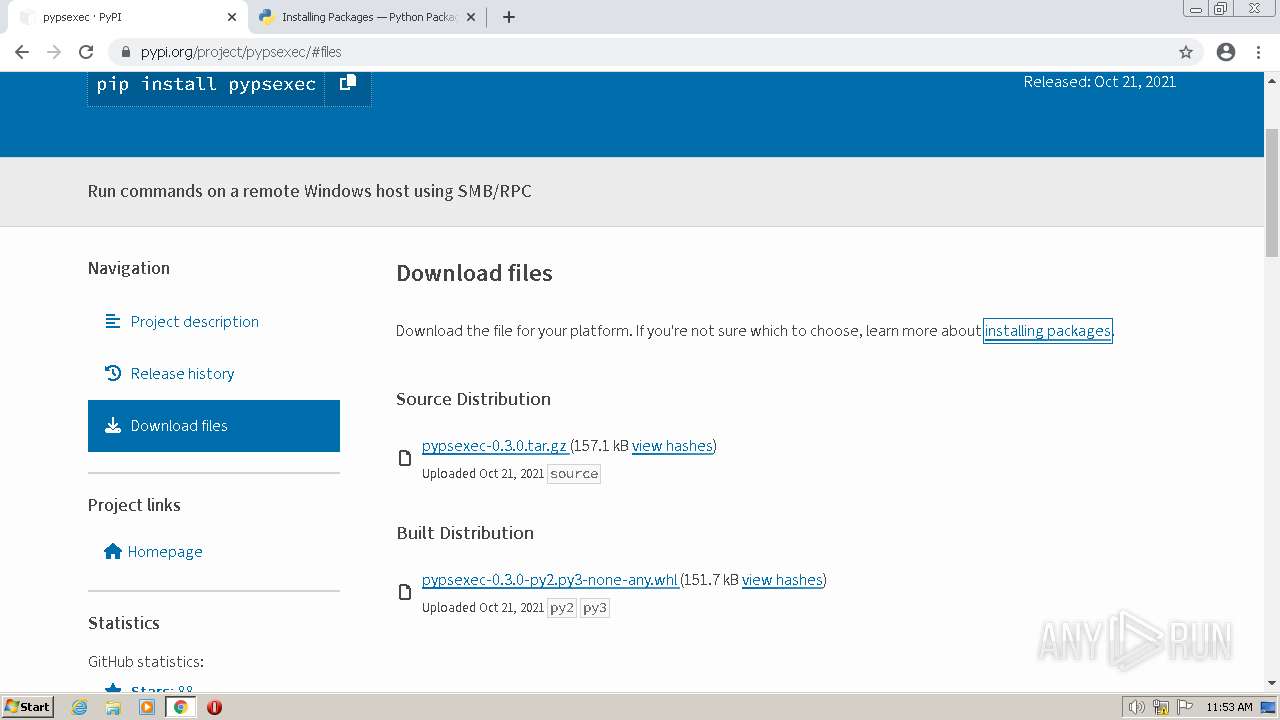Open the installing packages link
The width and height of the screenshot is (1280, 720).
[1047, 330]
